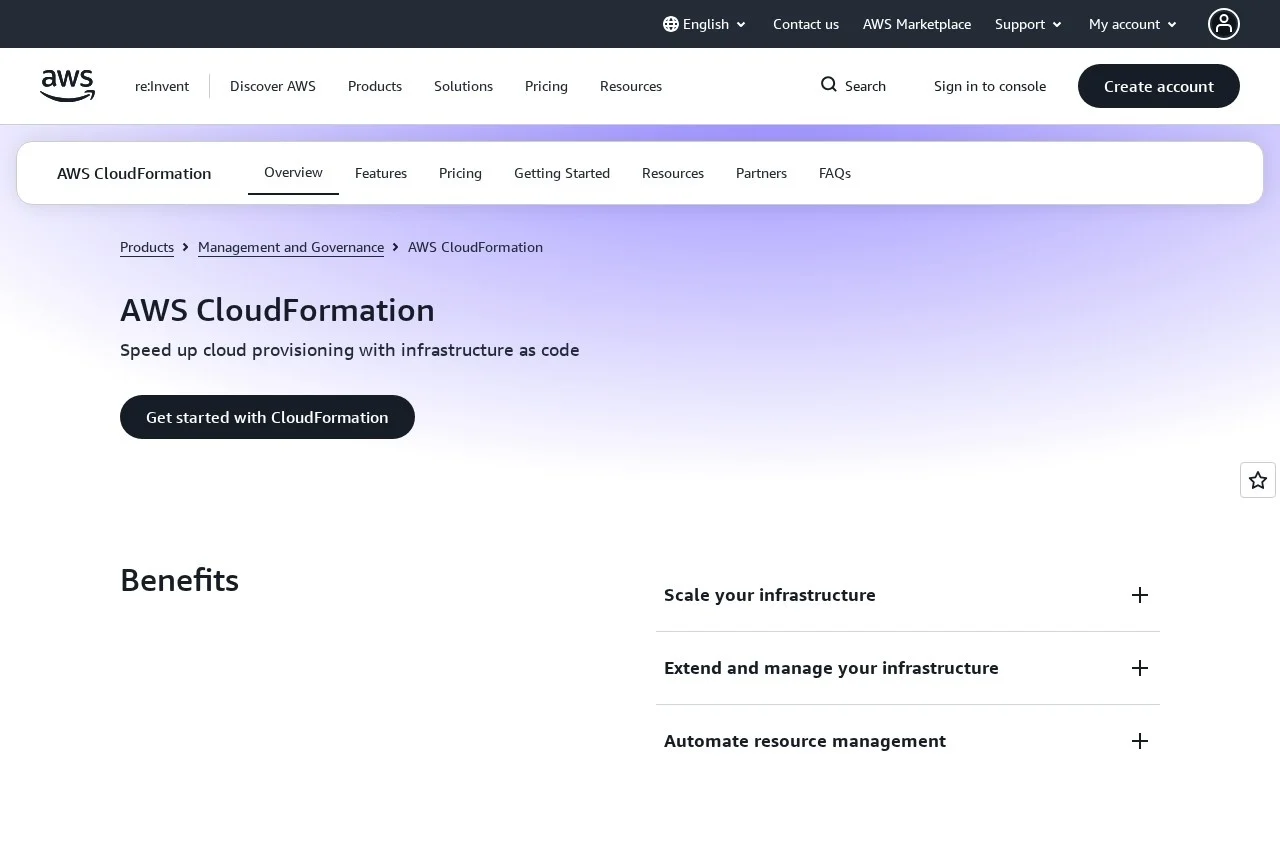Open the Solutions menu

click(463, 86)
